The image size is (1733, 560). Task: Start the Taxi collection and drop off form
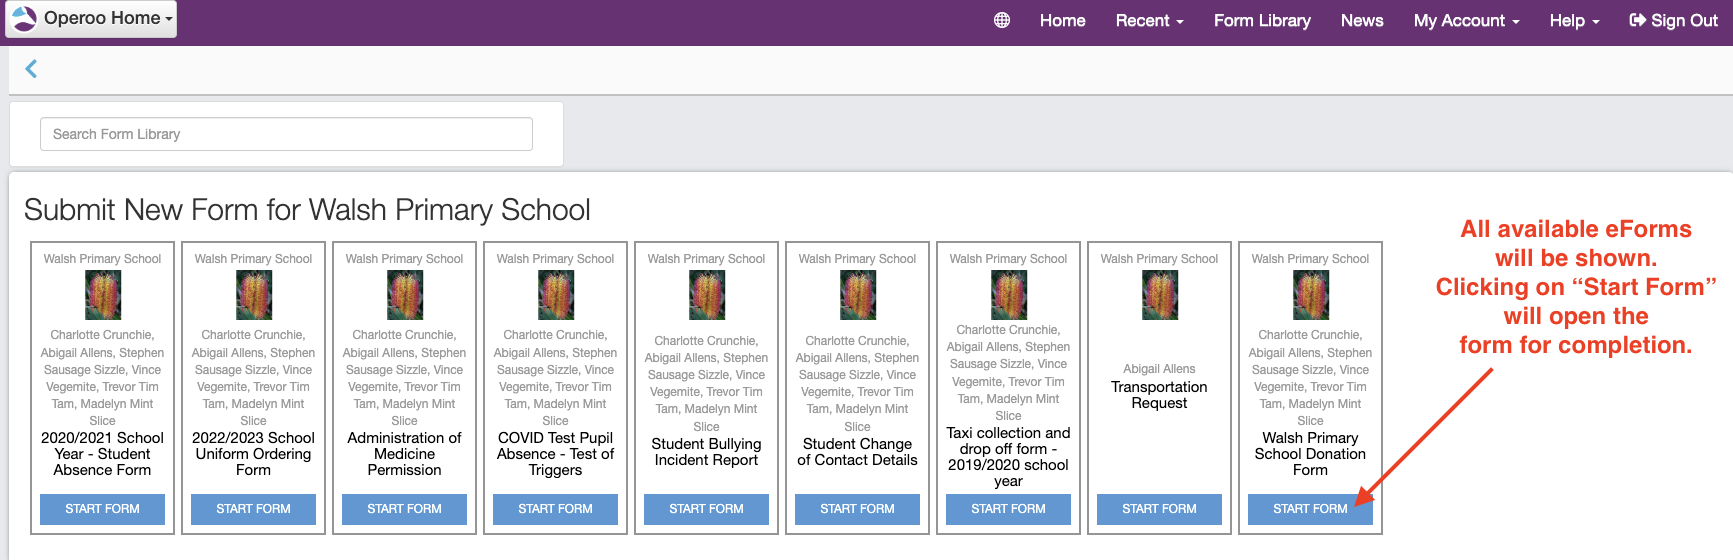pyautogui.click(x=1008, y=509)
